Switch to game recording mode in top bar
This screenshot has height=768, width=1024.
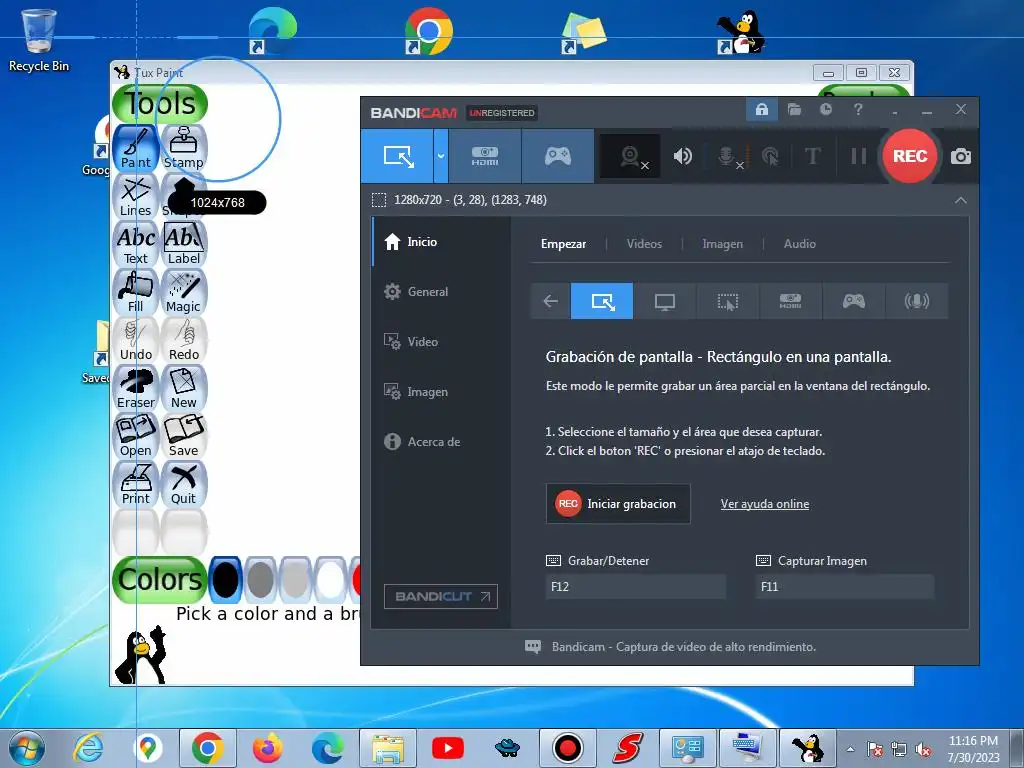click(x=558, y=156)
